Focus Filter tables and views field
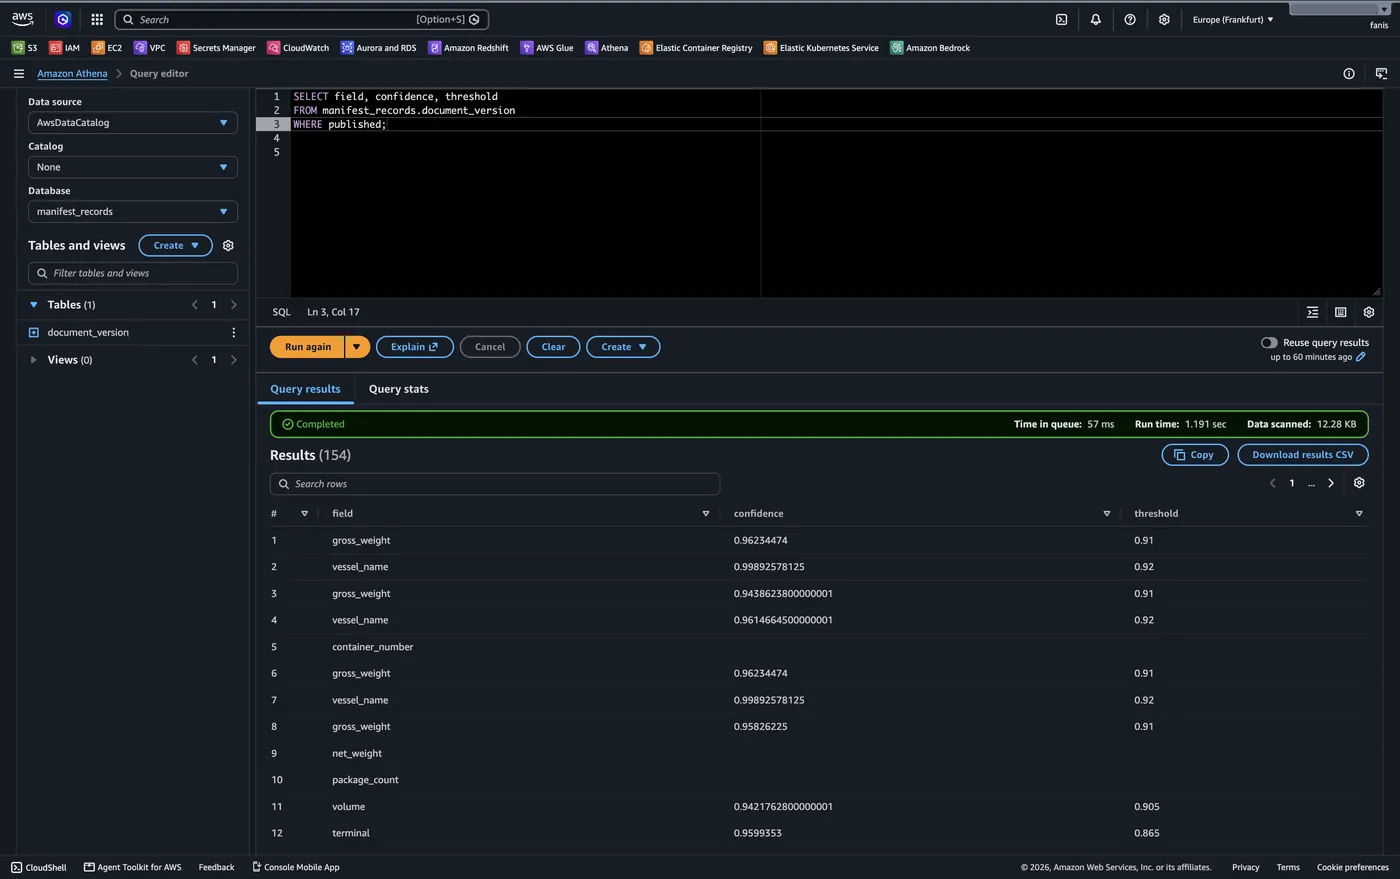Image resolution: width=1400 pixels, height=879 pixels. click(x=132, y=273)
